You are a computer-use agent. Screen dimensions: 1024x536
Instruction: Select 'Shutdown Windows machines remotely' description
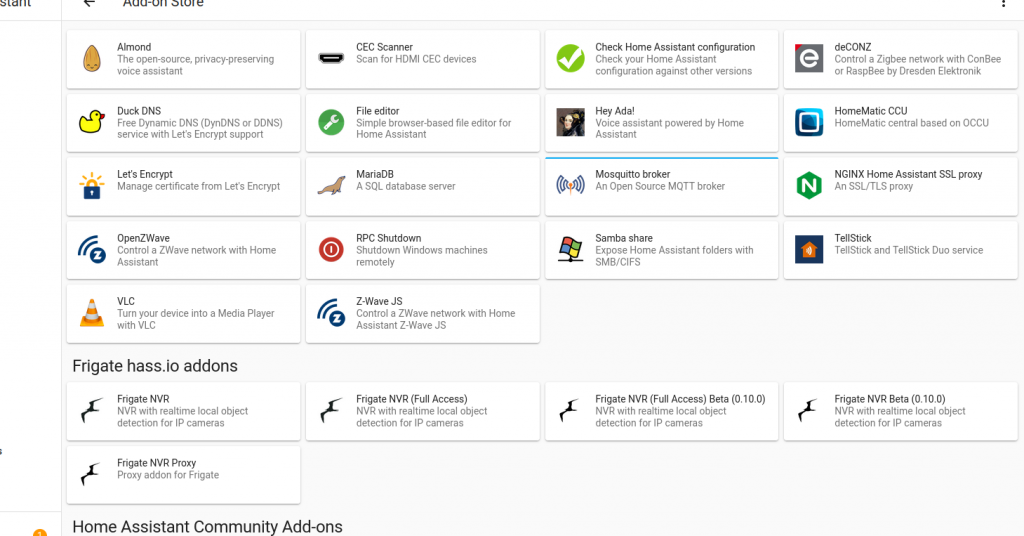421,256
